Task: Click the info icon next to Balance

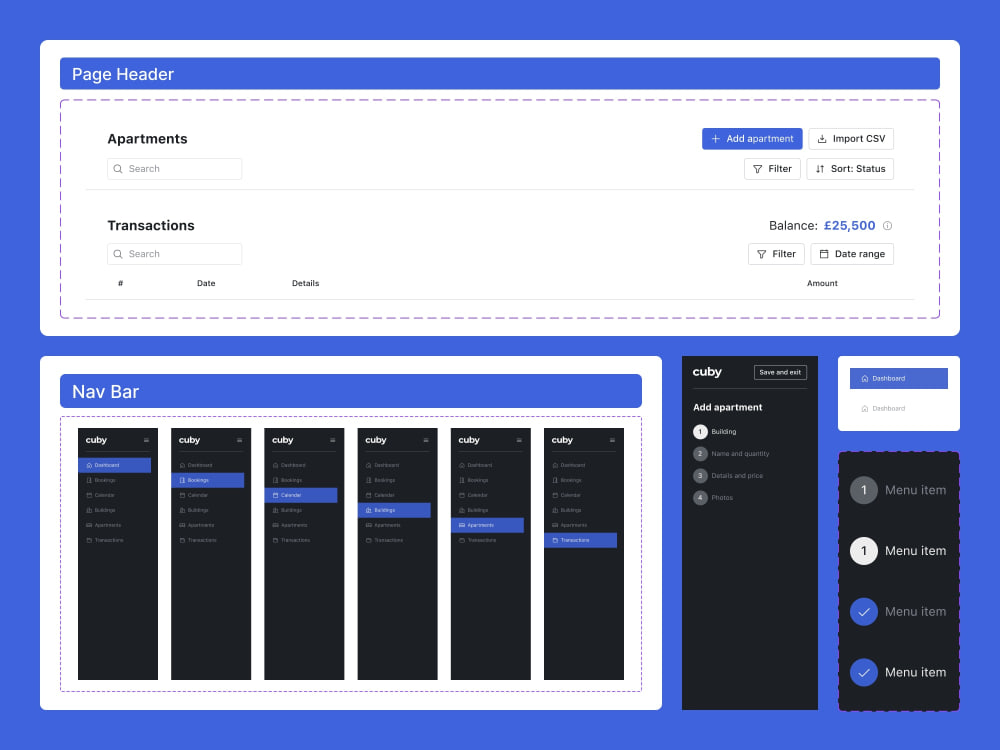Action: 887,226
